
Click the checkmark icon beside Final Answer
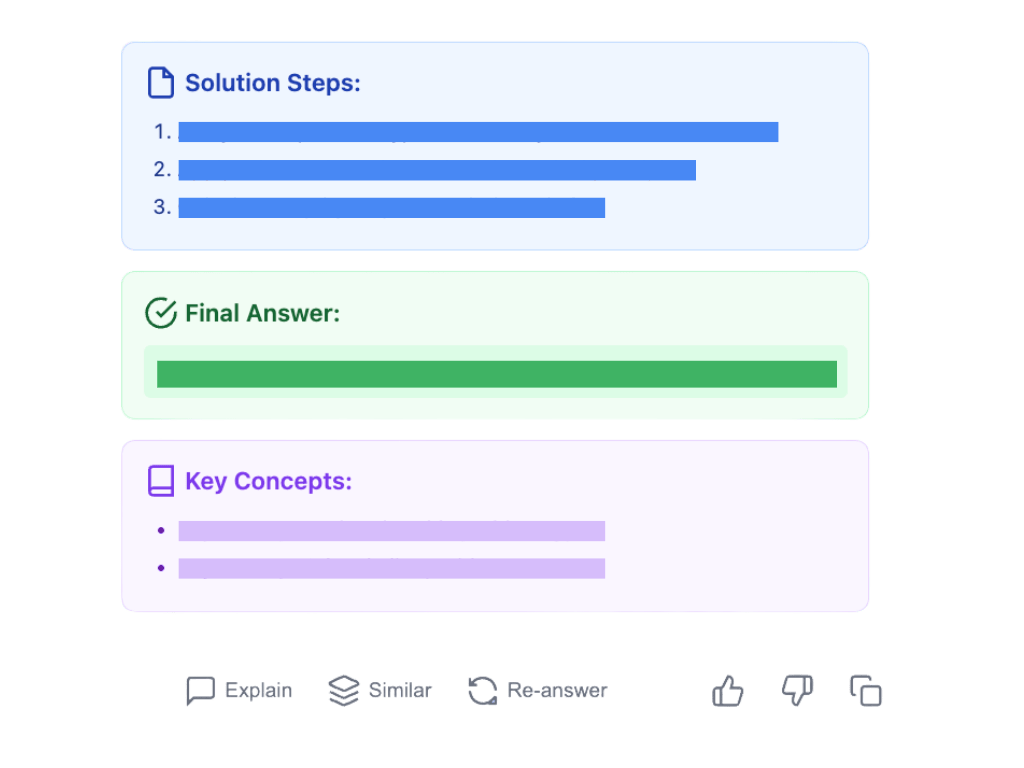pos(161,313)
